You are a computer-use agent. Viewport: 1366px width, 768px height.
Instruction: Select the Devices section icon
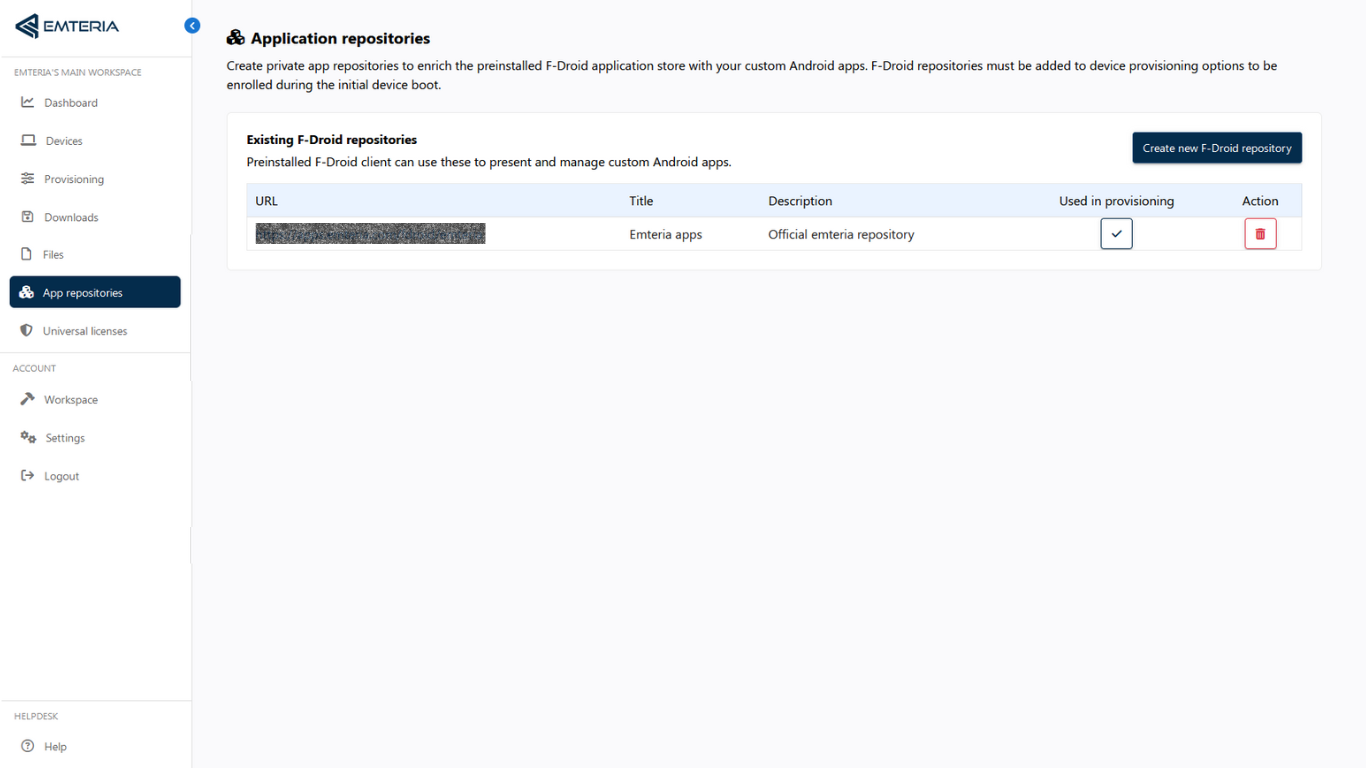pyautogui.click(x=28, y=140)
